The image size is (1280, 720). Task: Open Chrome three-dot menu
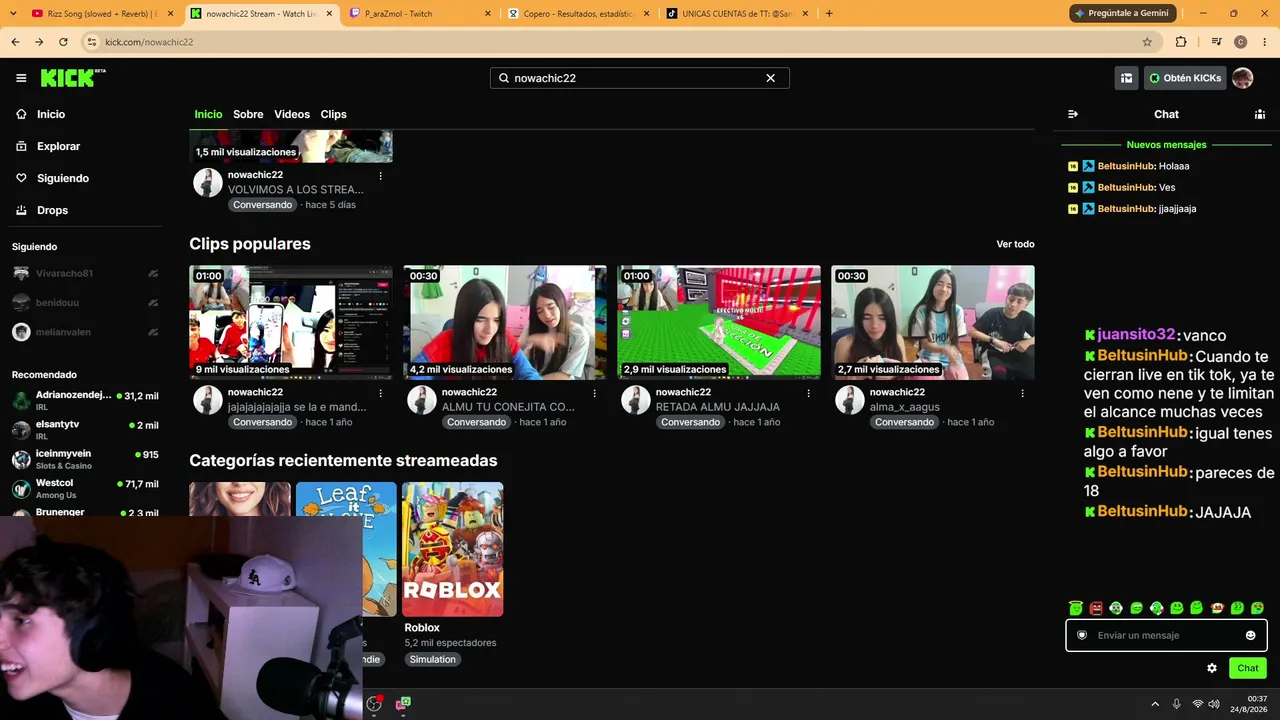1263,42
